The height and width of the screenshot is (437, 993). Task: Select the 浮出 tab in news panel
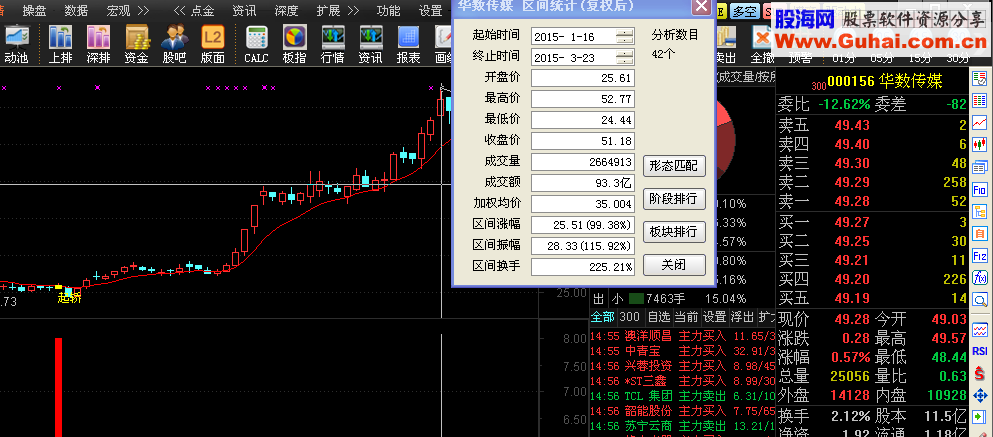point(742,317)
